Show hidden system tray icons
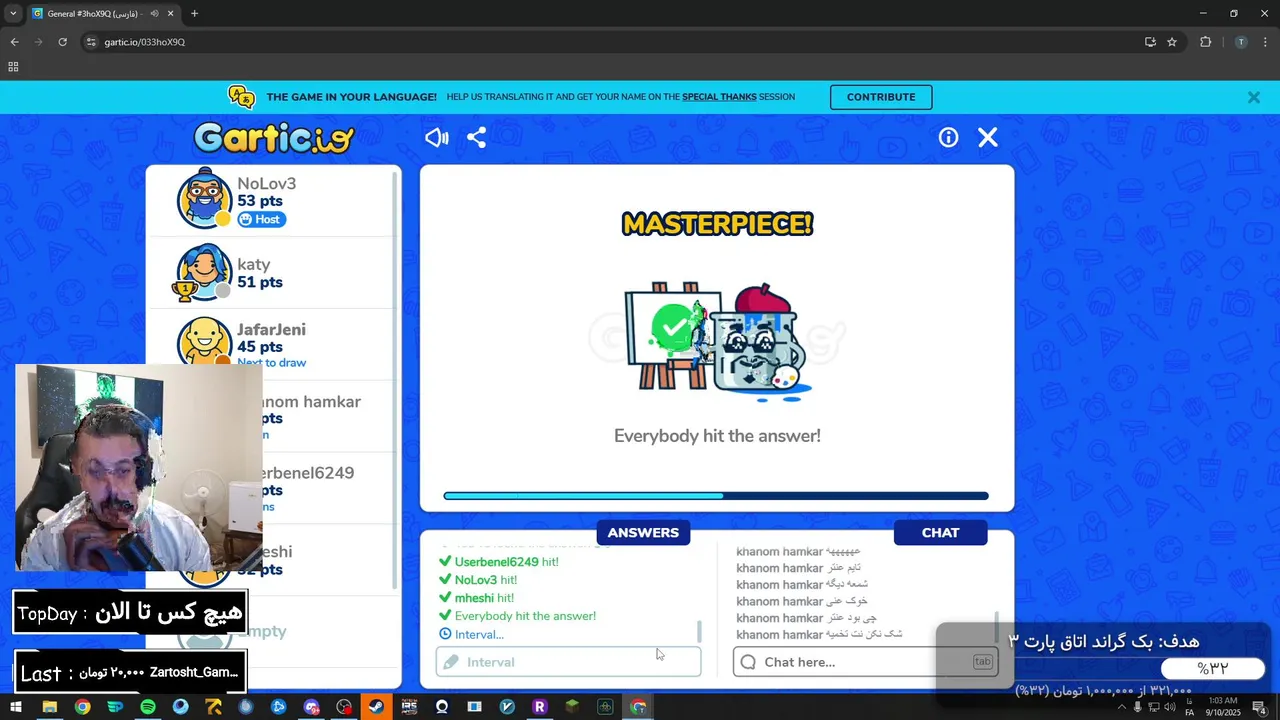Viewport: 1280px width, 720px height. point(1121,707)
